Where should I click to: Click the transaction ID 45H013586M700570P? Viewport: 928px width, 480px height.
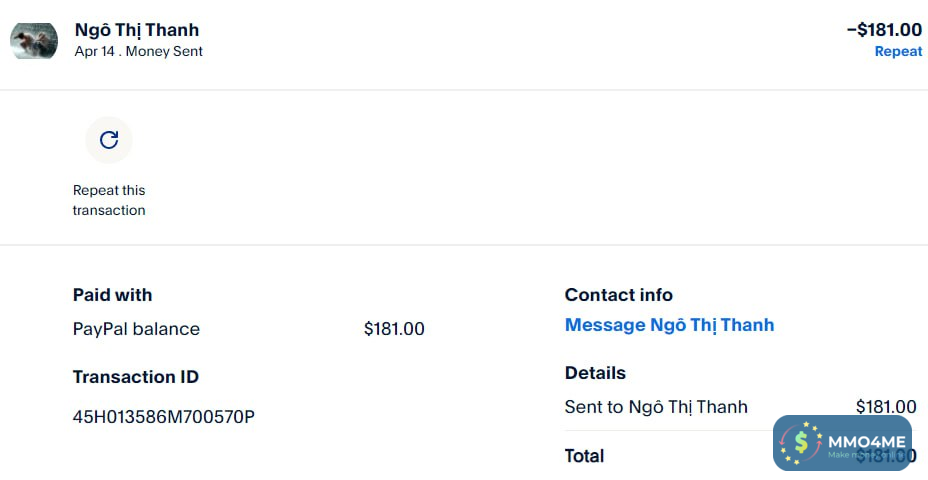(x=164, y=417)
